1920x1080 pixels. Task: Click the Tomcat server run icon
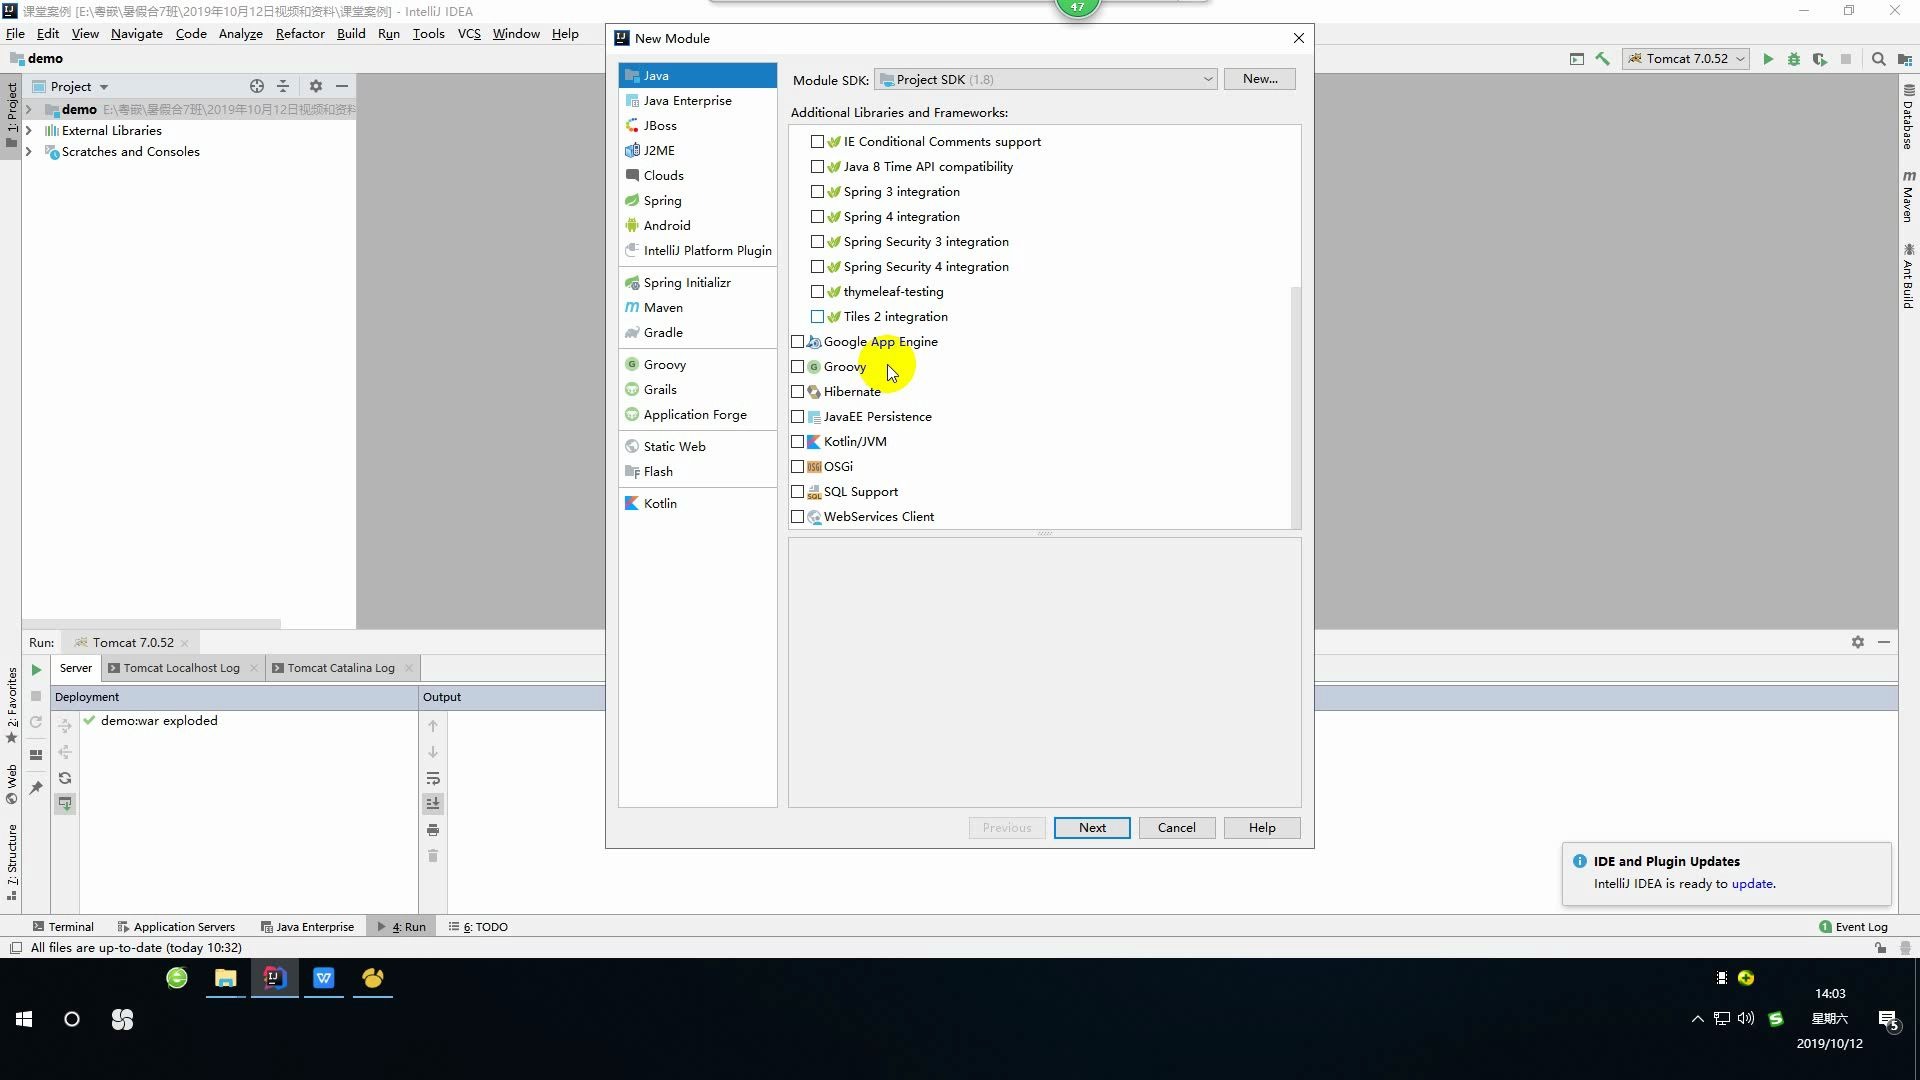coord(1766,58)
